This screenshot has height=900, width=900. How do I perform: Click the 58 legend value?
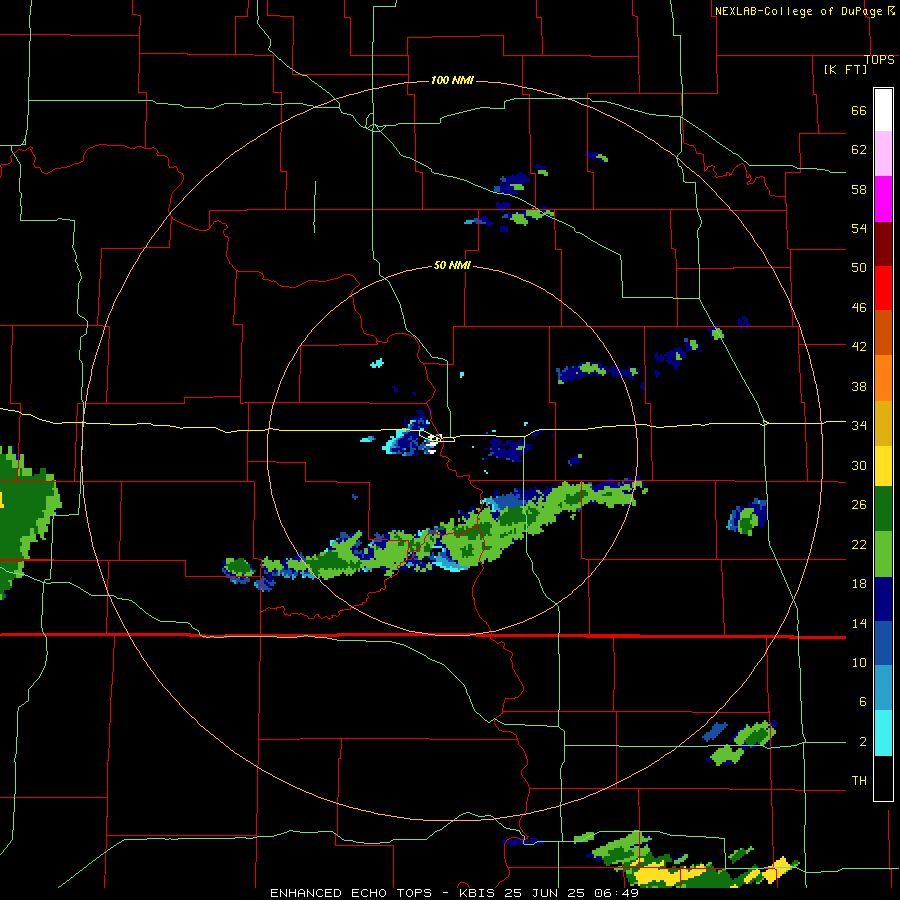coord(859,189)
